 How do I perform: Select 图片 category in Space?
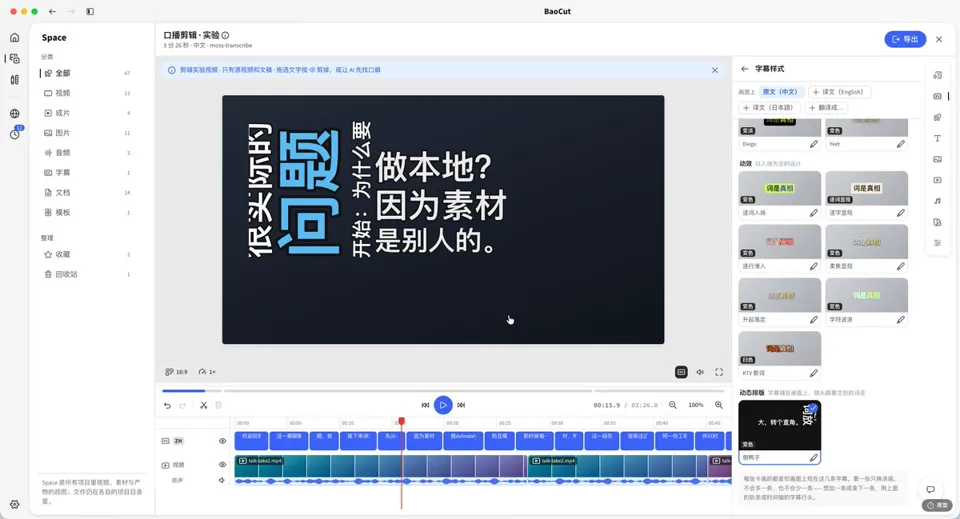pos(87,133)
